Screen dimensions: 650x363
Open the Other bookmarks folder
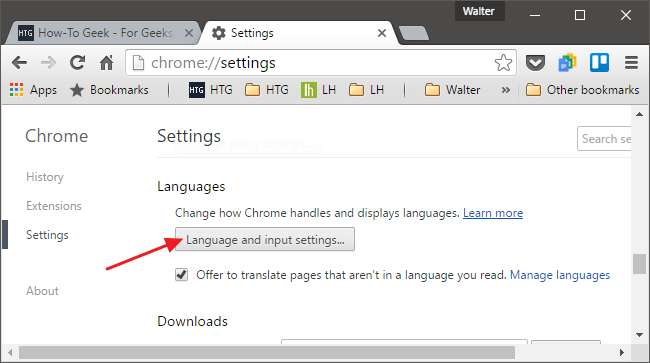[582, 90]
